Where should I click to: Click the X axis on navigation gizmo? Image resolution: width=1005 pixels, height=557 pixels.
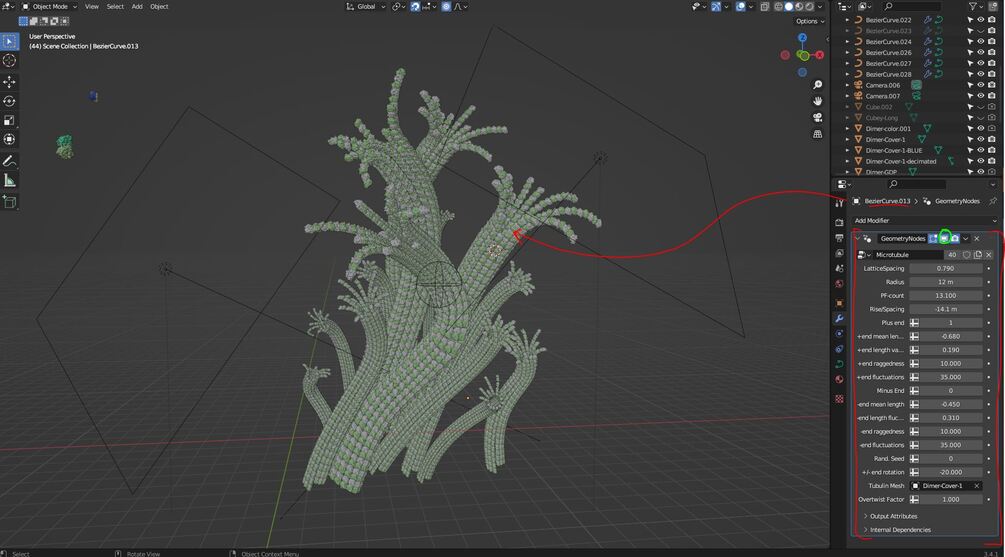click(x=819, y=55)
